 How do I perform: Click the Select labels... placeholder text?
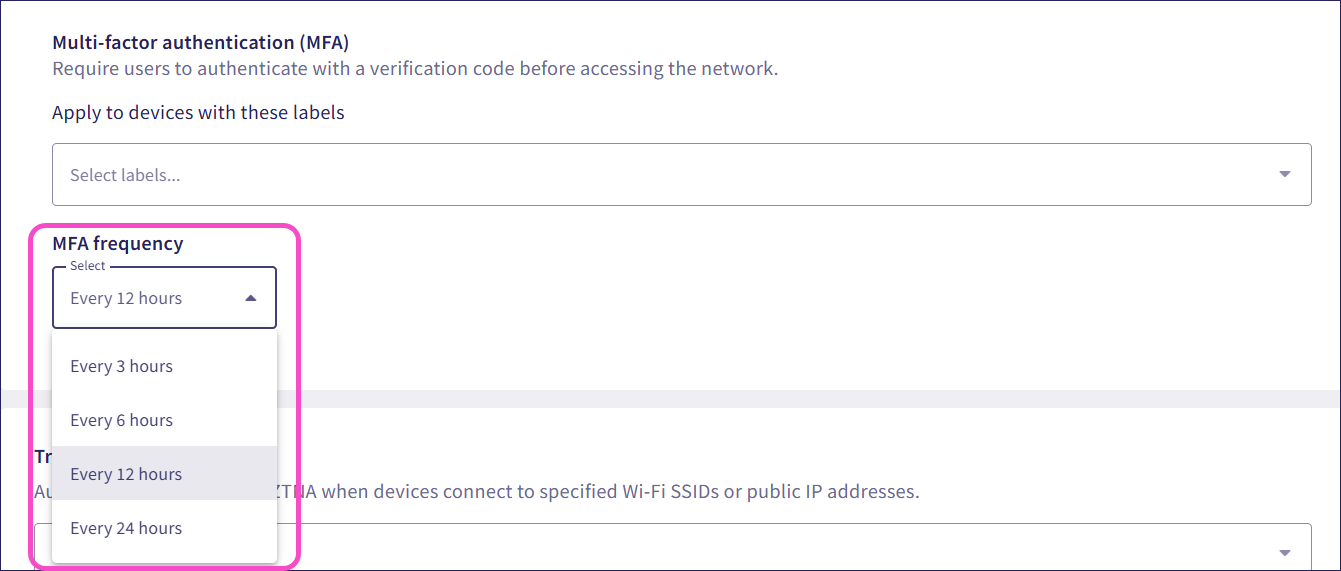[x=125, y=175]
